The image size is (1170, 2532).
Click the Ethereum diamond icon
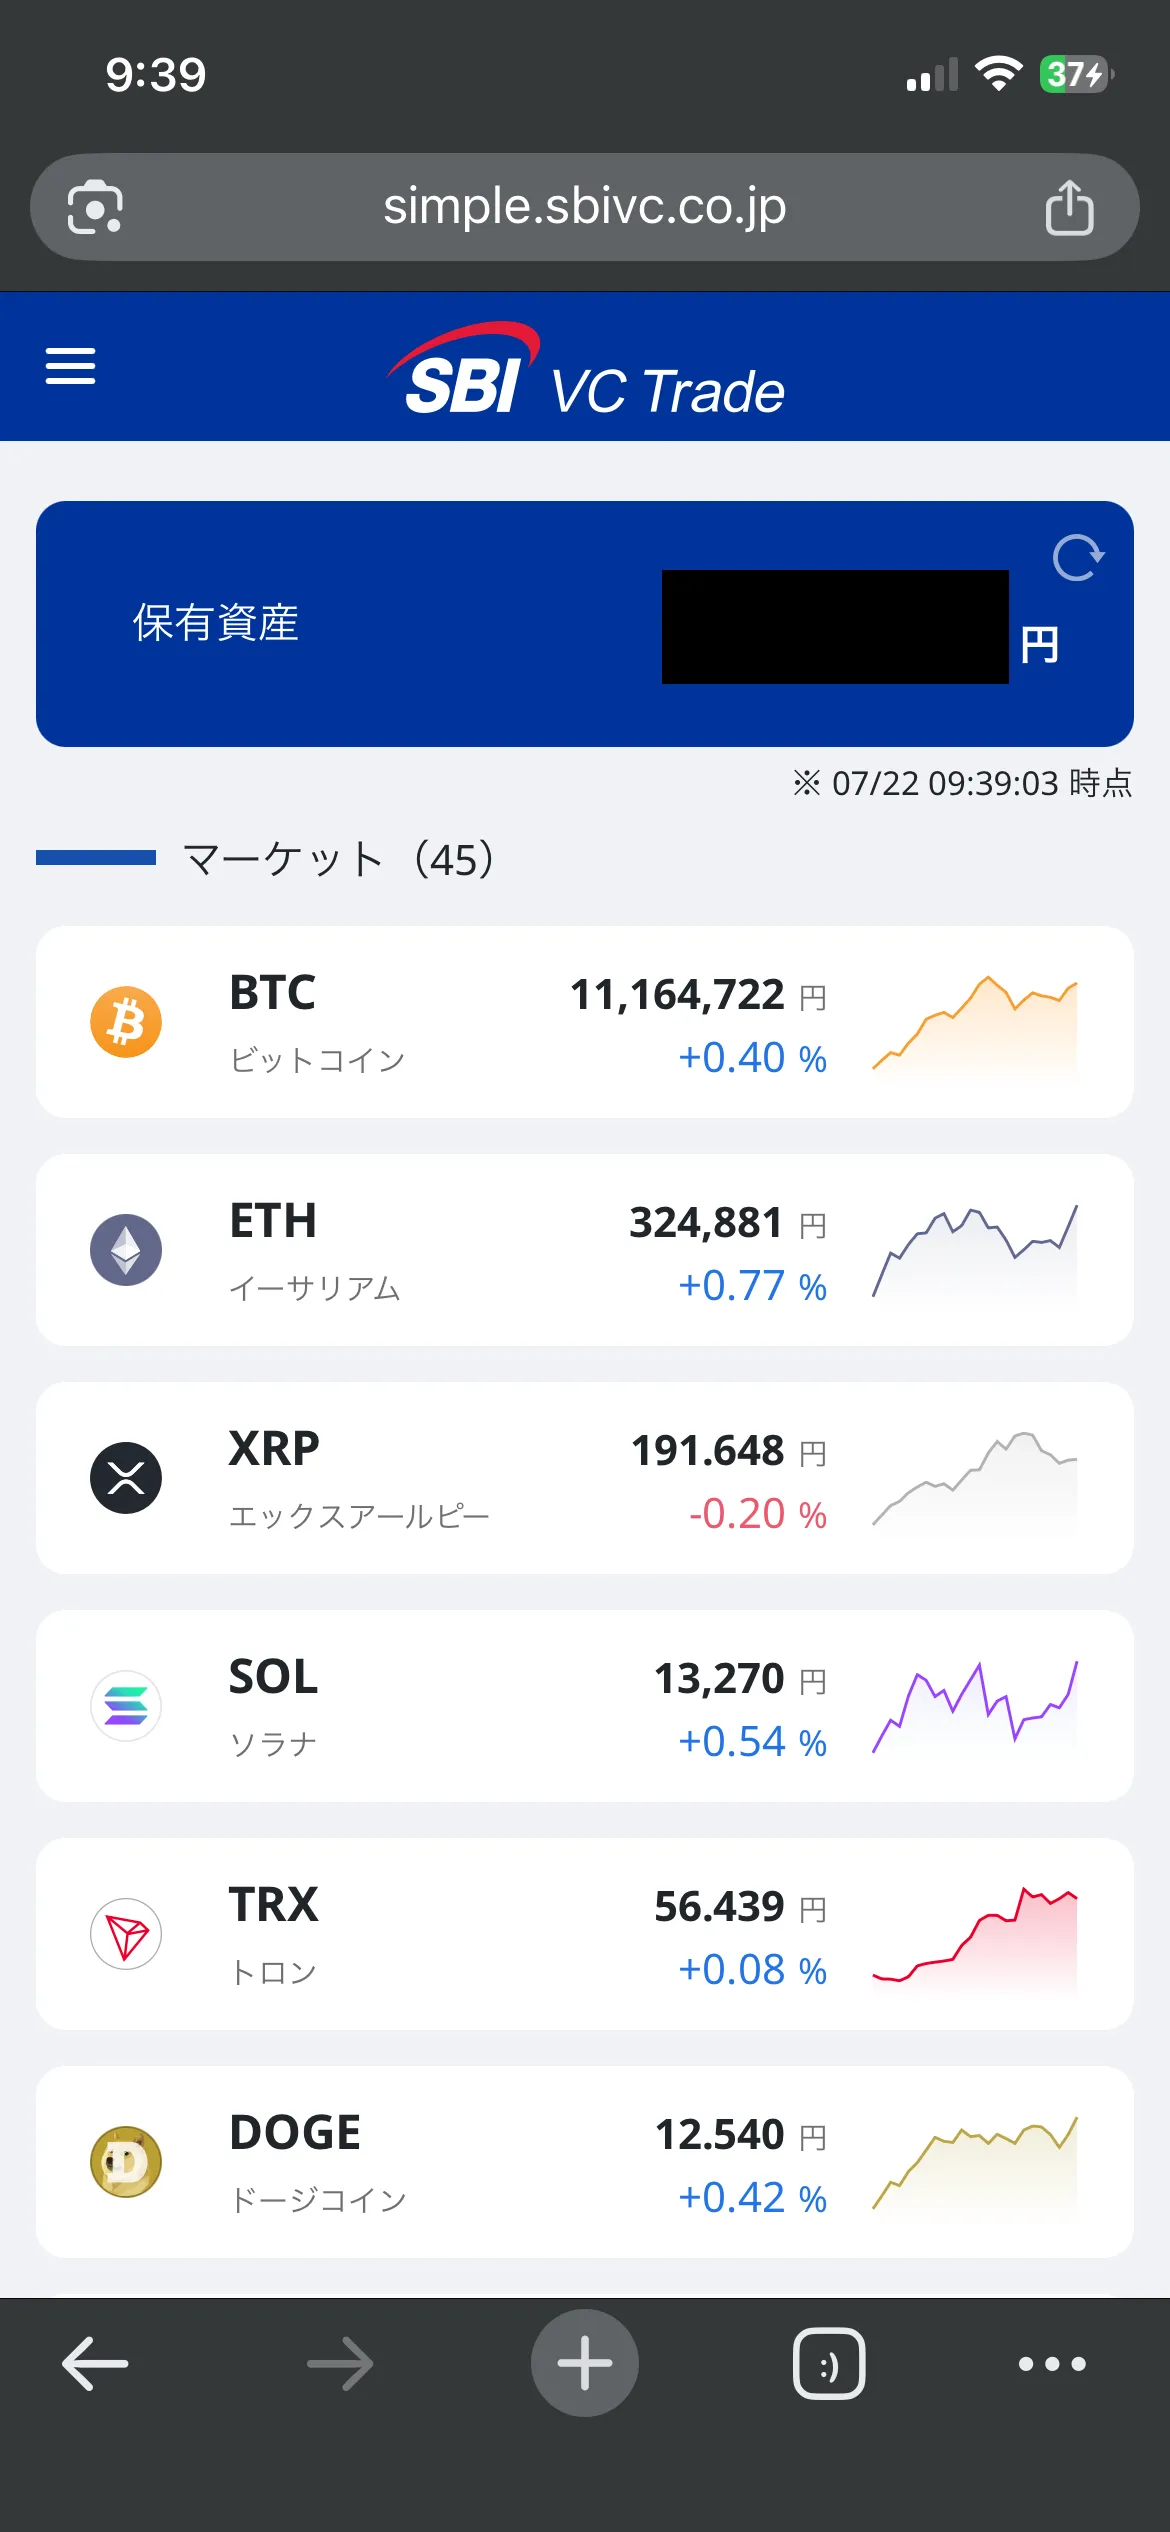pyautogui.click(x=126, y=1250)
